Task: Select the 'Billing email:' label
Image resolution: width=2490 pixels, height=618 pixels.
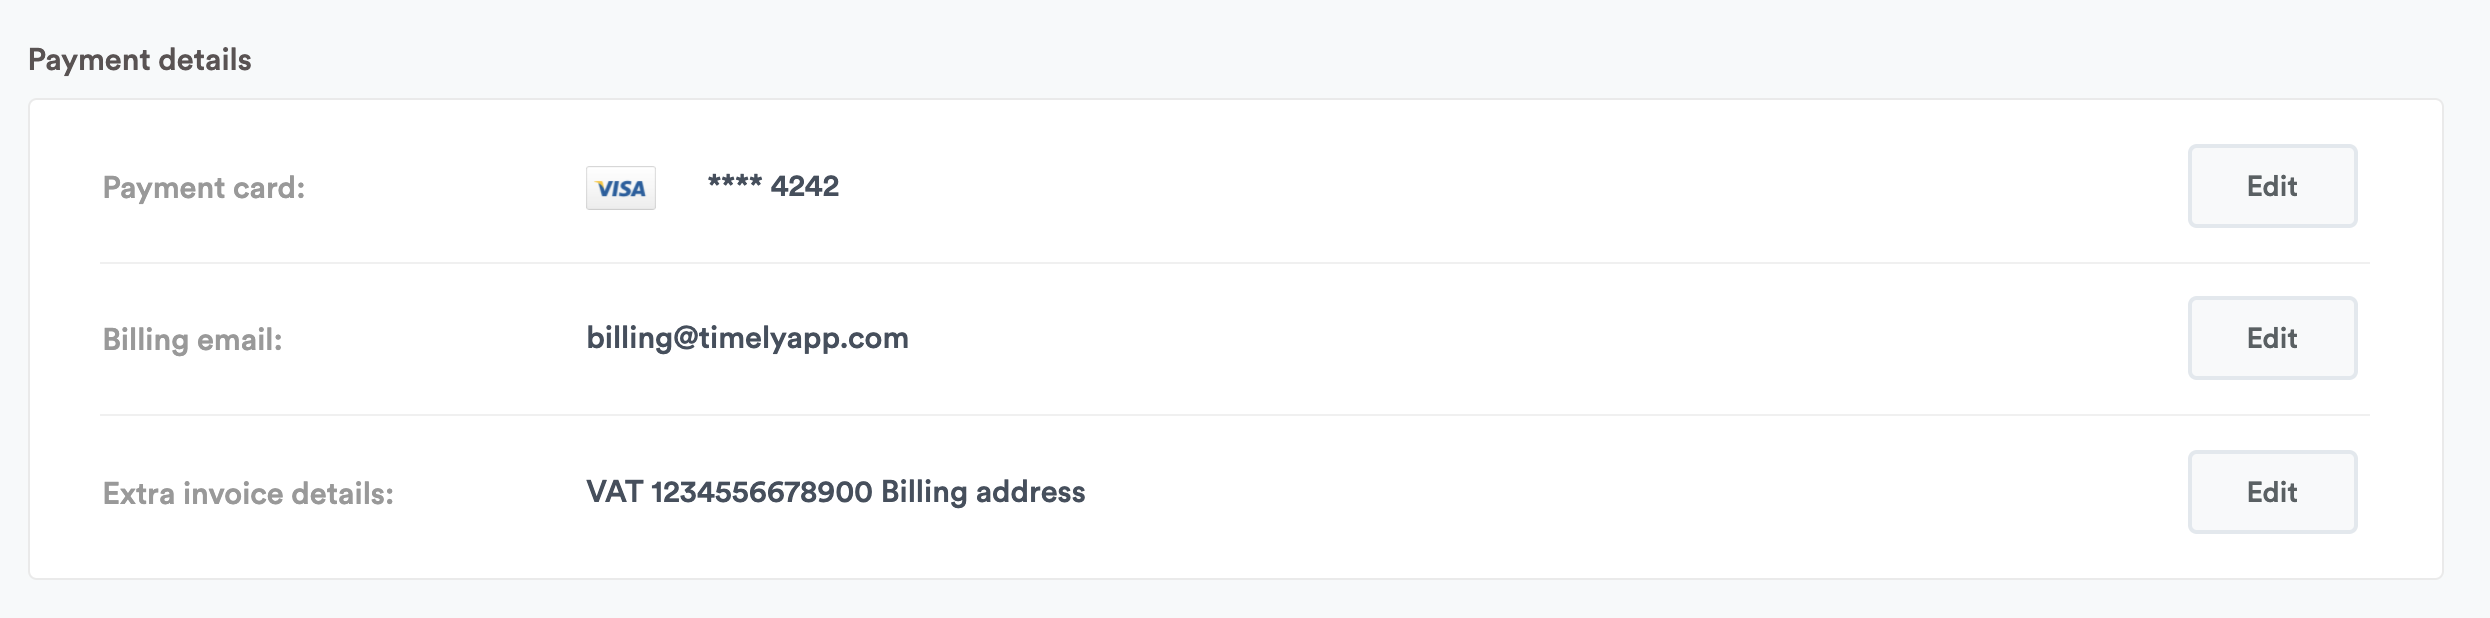Action: (x=192, y=340)
